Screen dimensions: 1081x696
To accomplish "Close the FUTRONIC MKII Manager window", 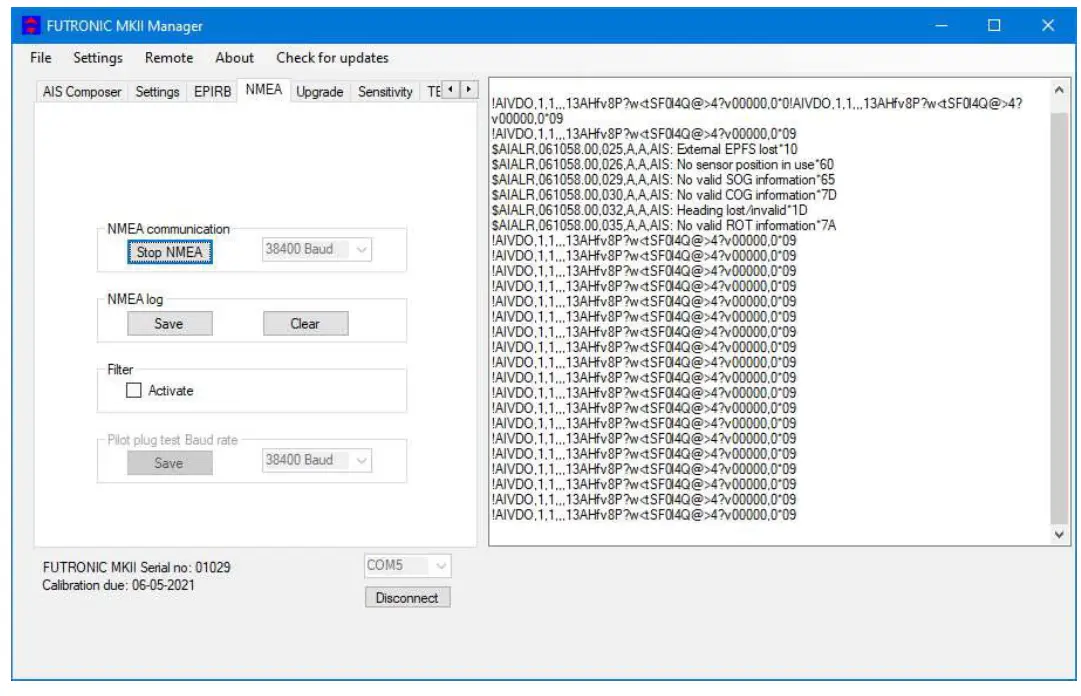I will [x=1048, y=25].
